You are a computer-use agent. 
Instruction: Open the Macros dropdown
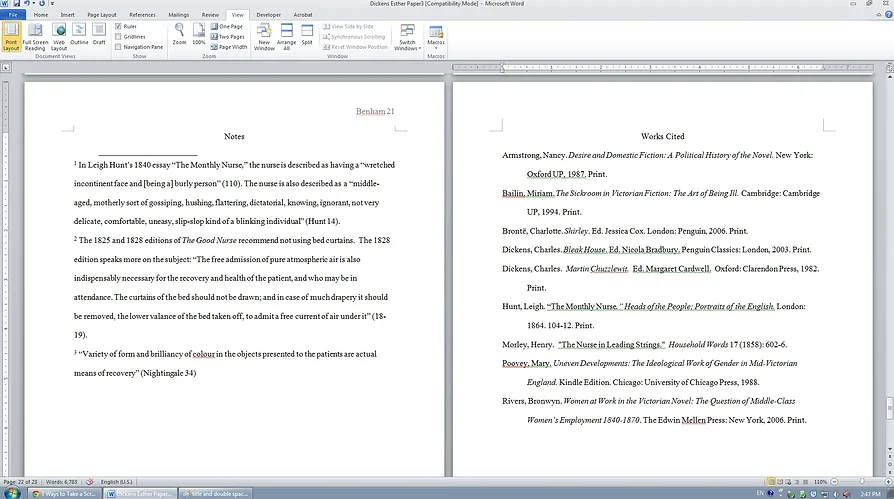point(436,36)
